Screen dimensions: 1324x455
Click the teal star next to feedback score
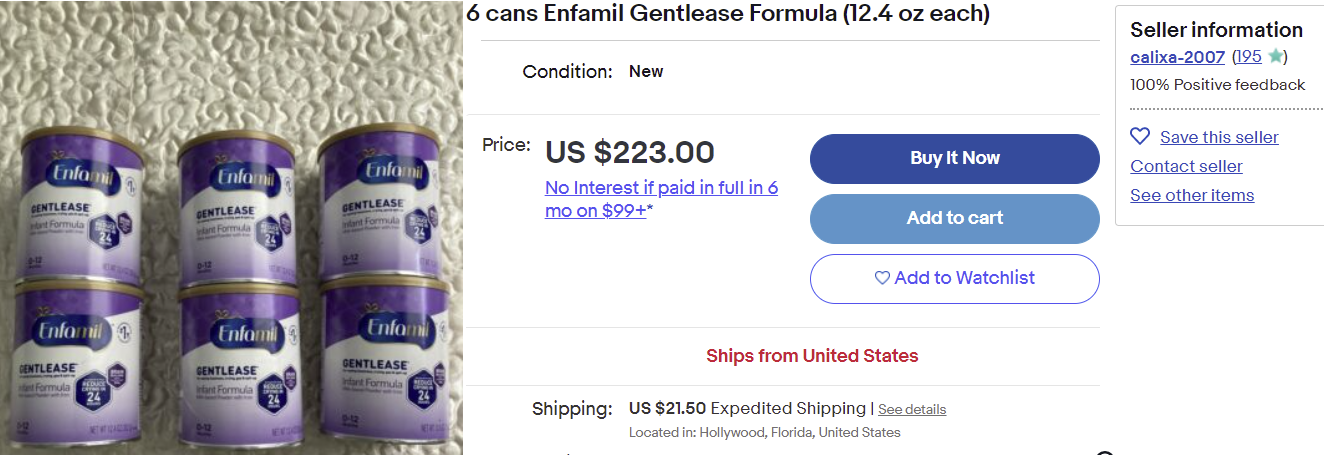[1275, 57]
